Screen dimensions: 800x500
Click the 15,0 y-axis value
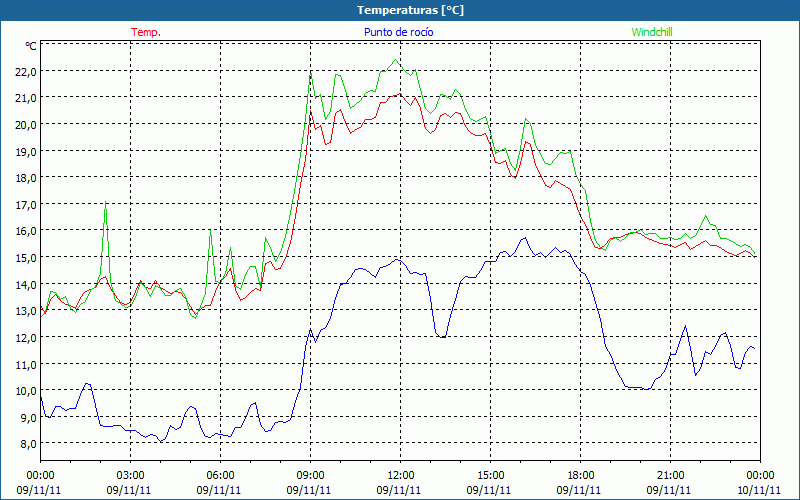[x=26, y=258]
